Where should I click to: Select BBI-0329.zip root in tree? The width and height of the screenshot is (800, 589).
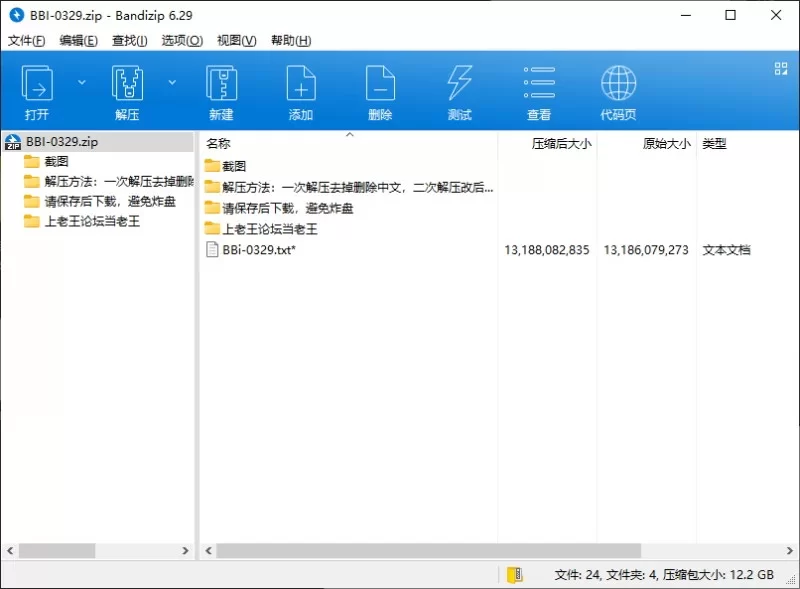click(98, 142)
